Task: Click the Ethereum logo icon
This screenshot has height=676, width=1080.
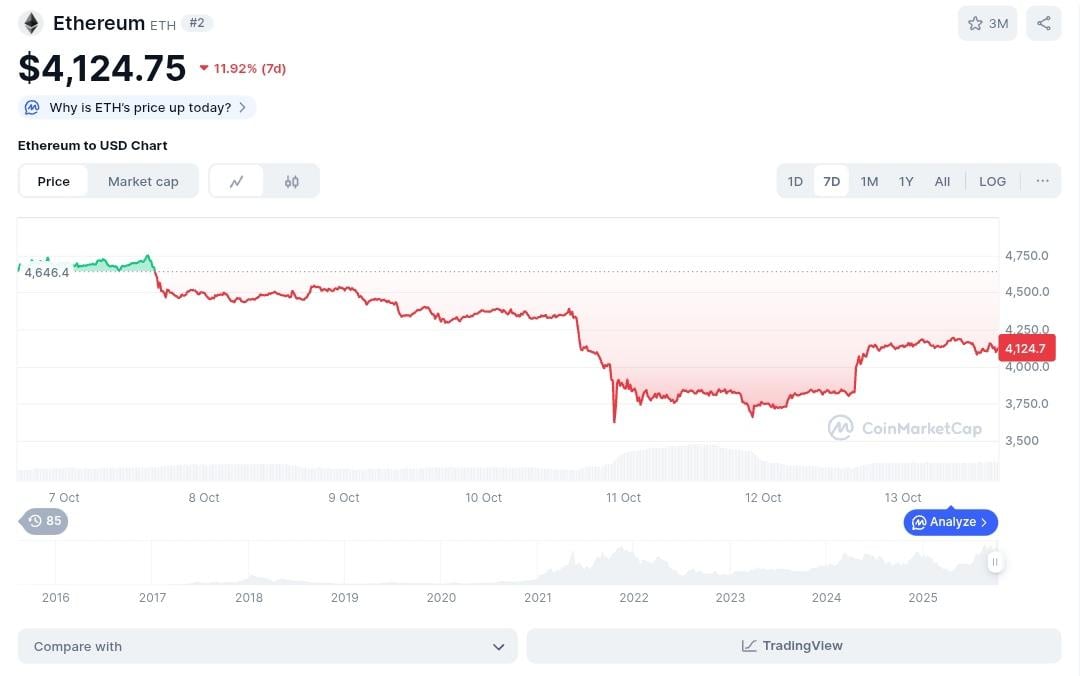Action: click(31, 23)
